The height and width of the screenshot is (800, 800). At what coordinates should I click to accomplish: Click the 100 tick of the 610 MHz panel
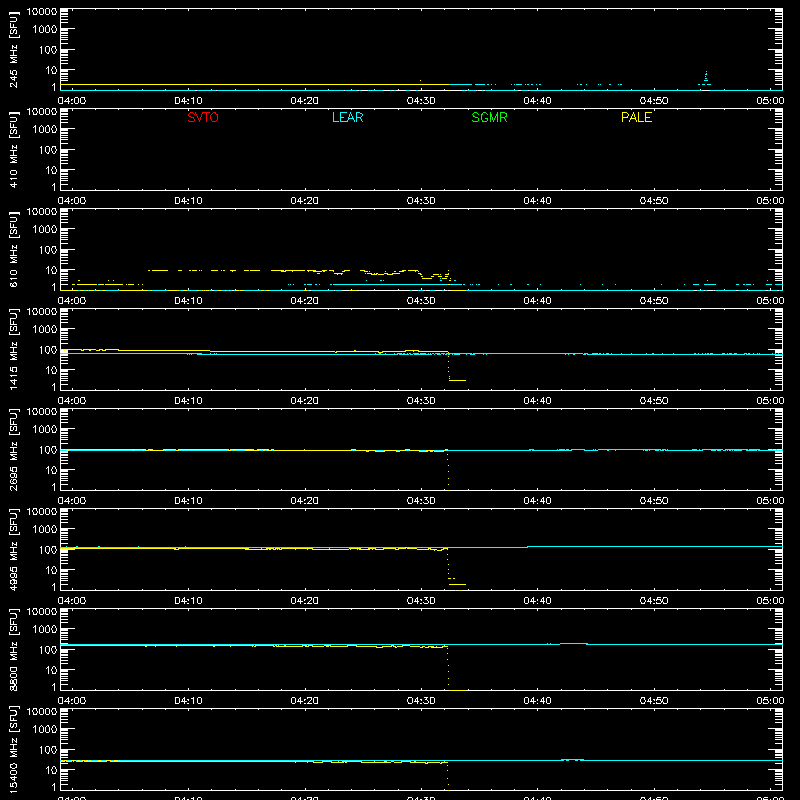tap(48, 250)
